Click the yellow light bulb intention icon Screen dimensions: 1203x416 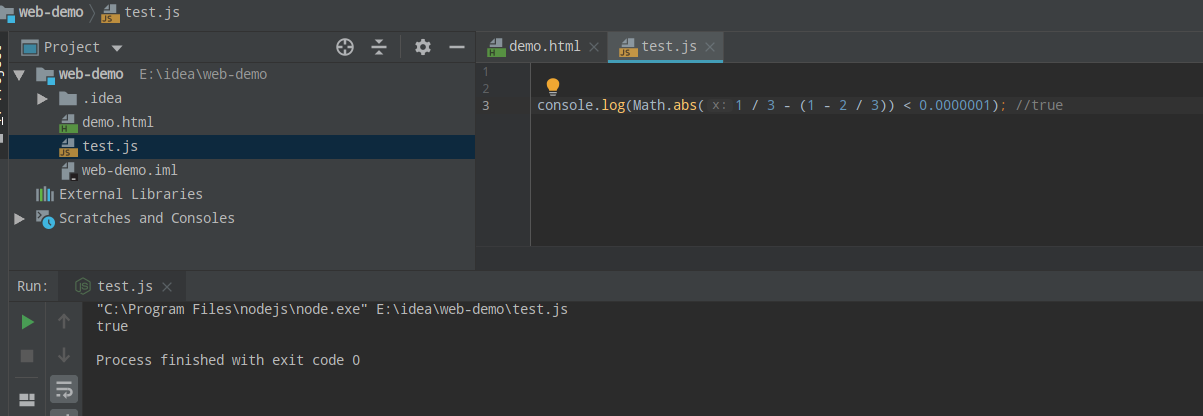[552, 87]
